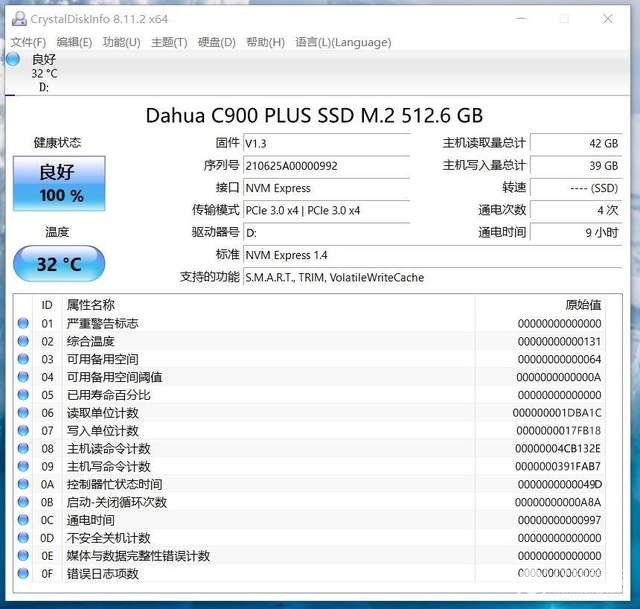640x609 pixels.
Task: Click status dot for attribute 02 综合温度
Action: coord(23,341)
